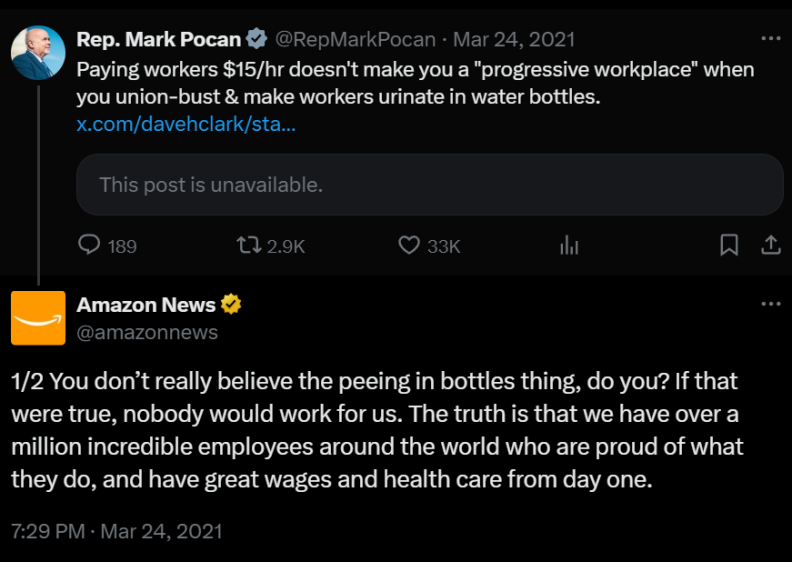Screen dimensions: 792x562
Task: Click the @RepMarkPocan handle
Action: [x=355, y=40]
